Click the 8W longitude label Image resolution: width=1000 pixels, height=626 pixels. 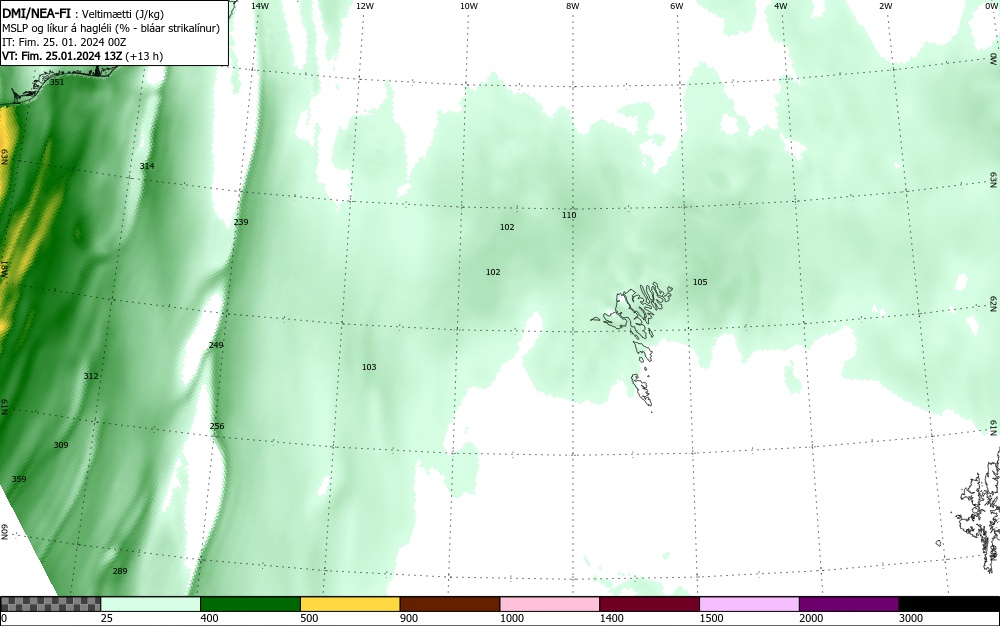[573, 6]
